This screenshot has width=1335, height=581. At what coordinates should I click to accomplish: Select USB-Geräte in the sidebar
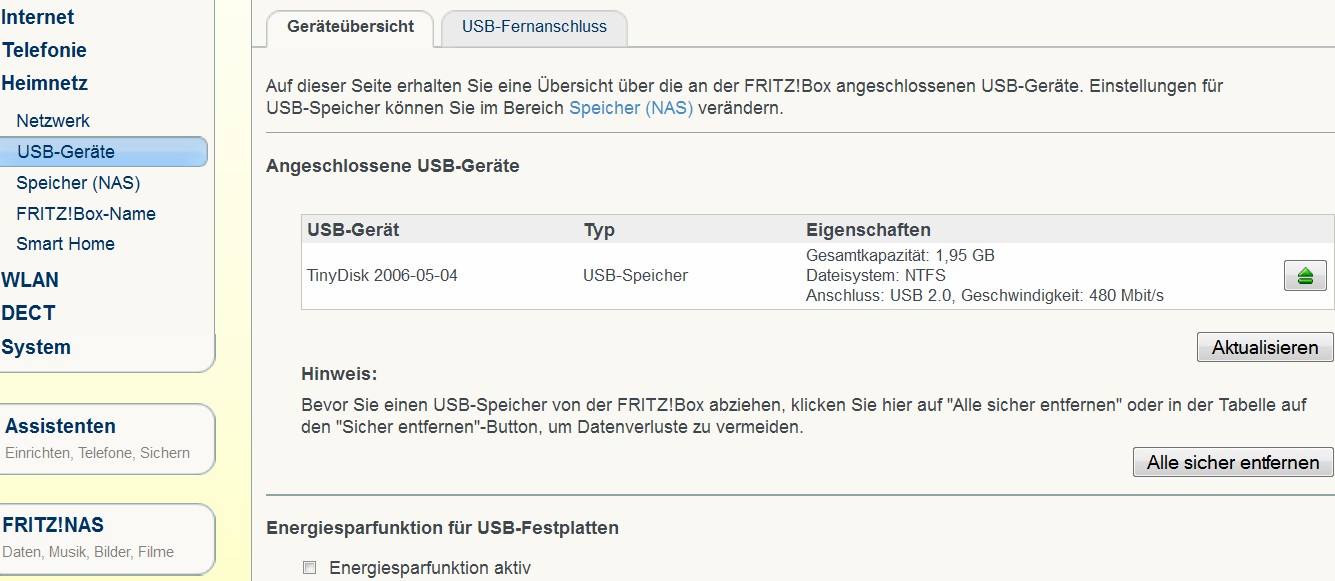tap(66, 152)
